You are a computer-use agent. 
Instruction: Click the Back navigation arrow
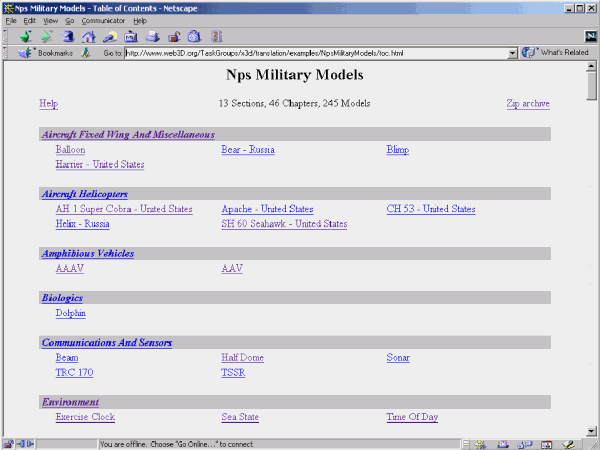[x=25, y=36]
